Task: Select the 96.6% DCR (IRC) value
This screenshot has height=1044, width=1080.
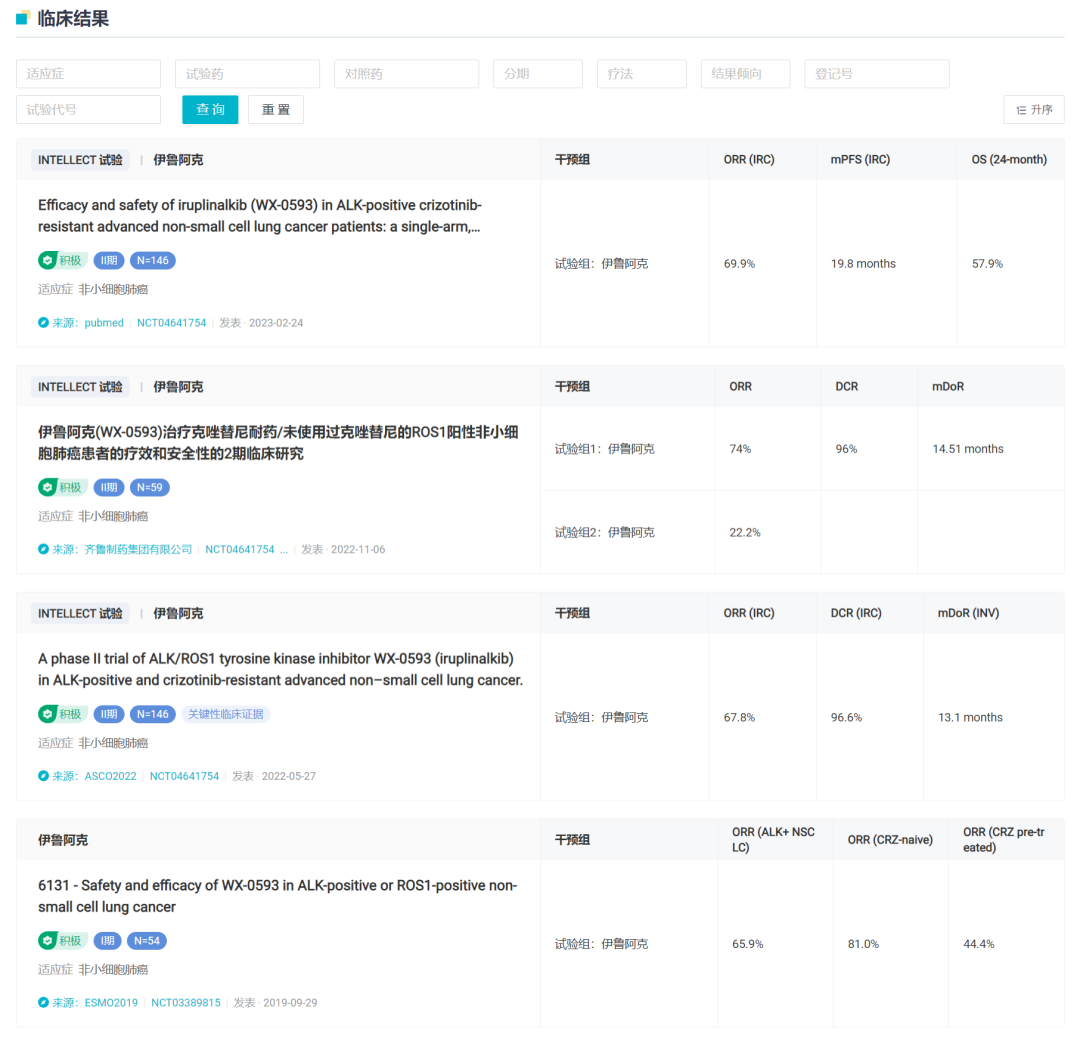Action: pos(846,718)
